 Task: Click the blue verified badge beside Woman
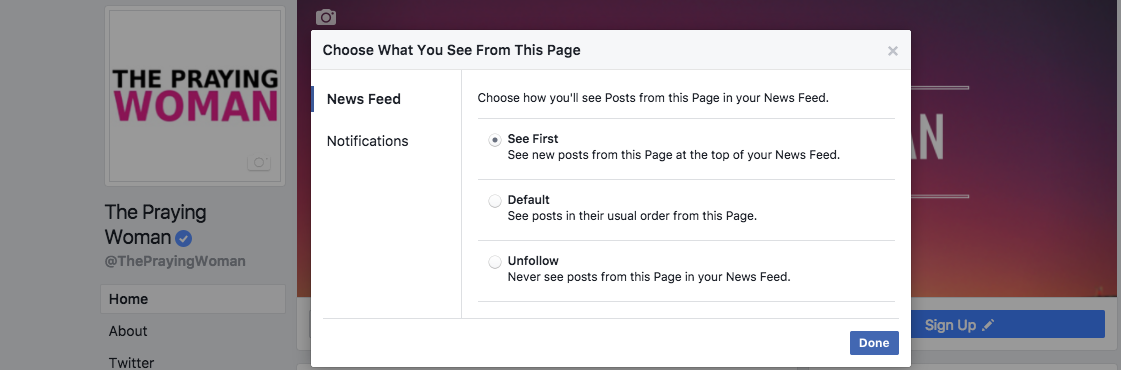pos(184,239)
